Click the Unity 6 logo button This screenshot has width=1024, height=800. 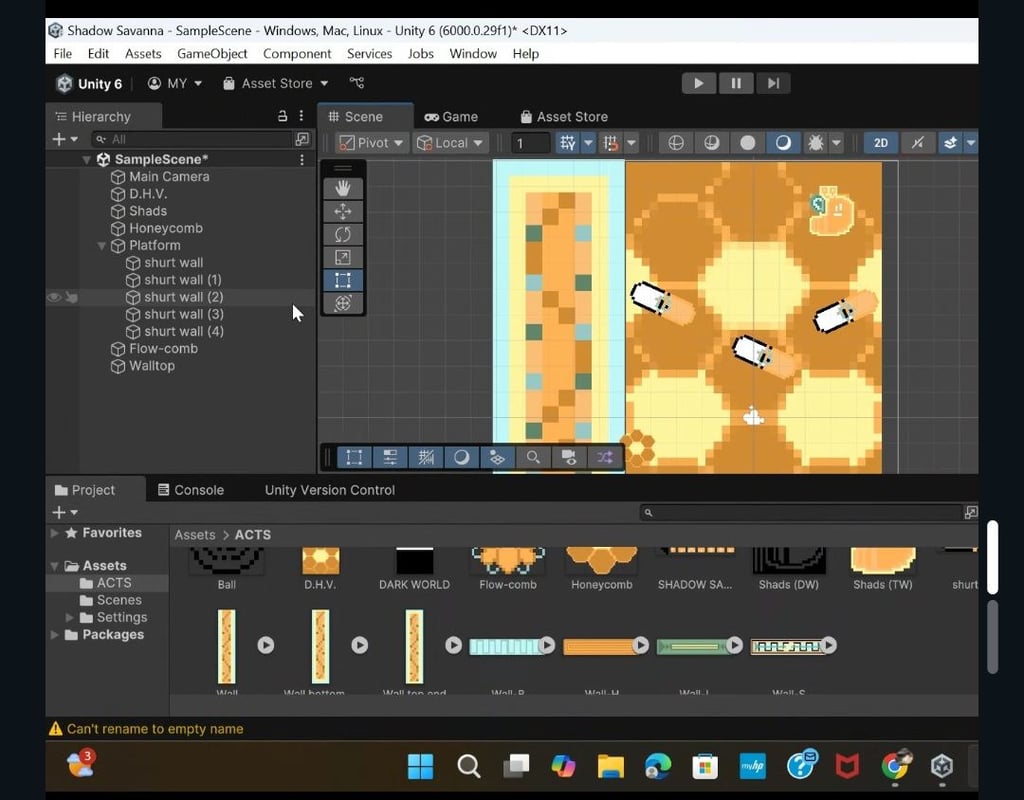[89, 84]
